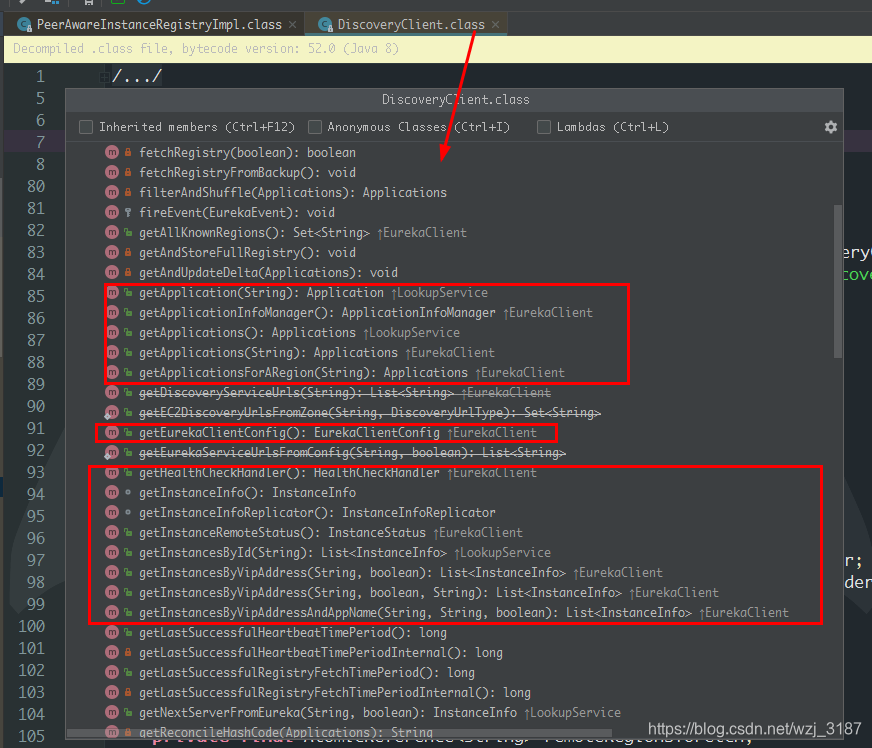
Task: Close the PeerAwareInstanceRegistryImpl.class tab
Action: click(x=293, y=24)
